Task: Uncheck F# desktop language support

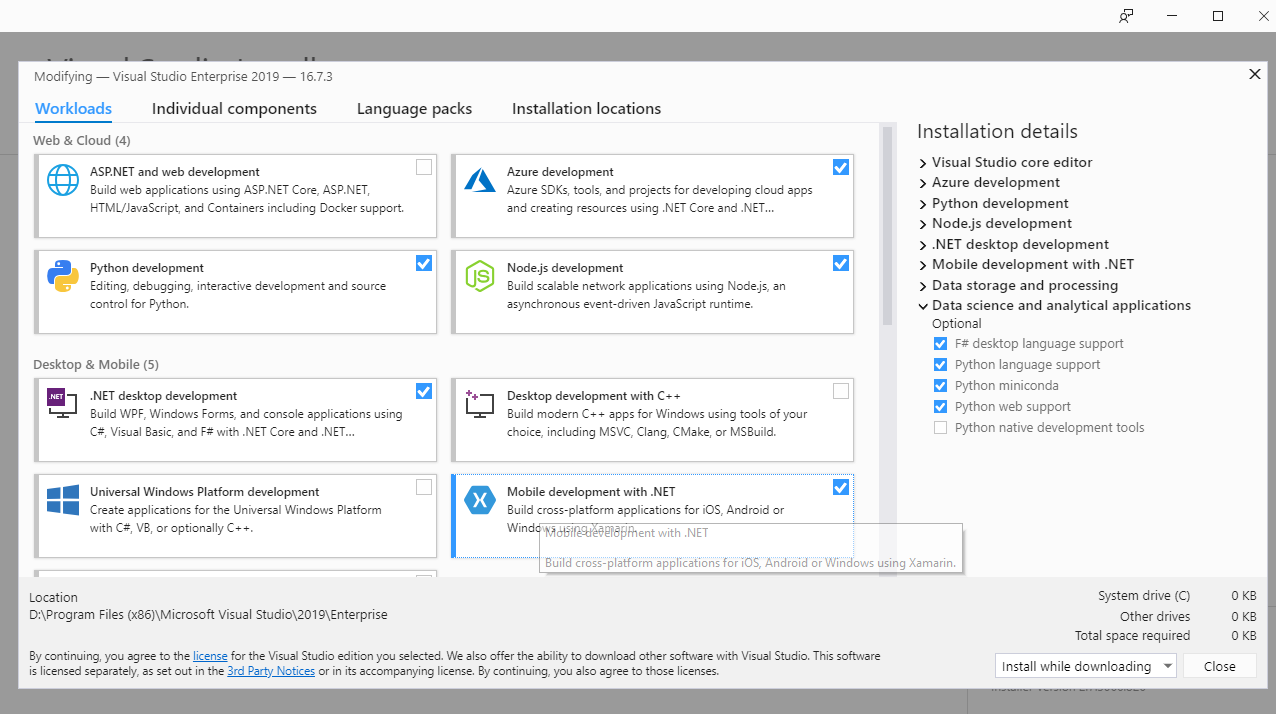Action: click(x=940, y=344)
